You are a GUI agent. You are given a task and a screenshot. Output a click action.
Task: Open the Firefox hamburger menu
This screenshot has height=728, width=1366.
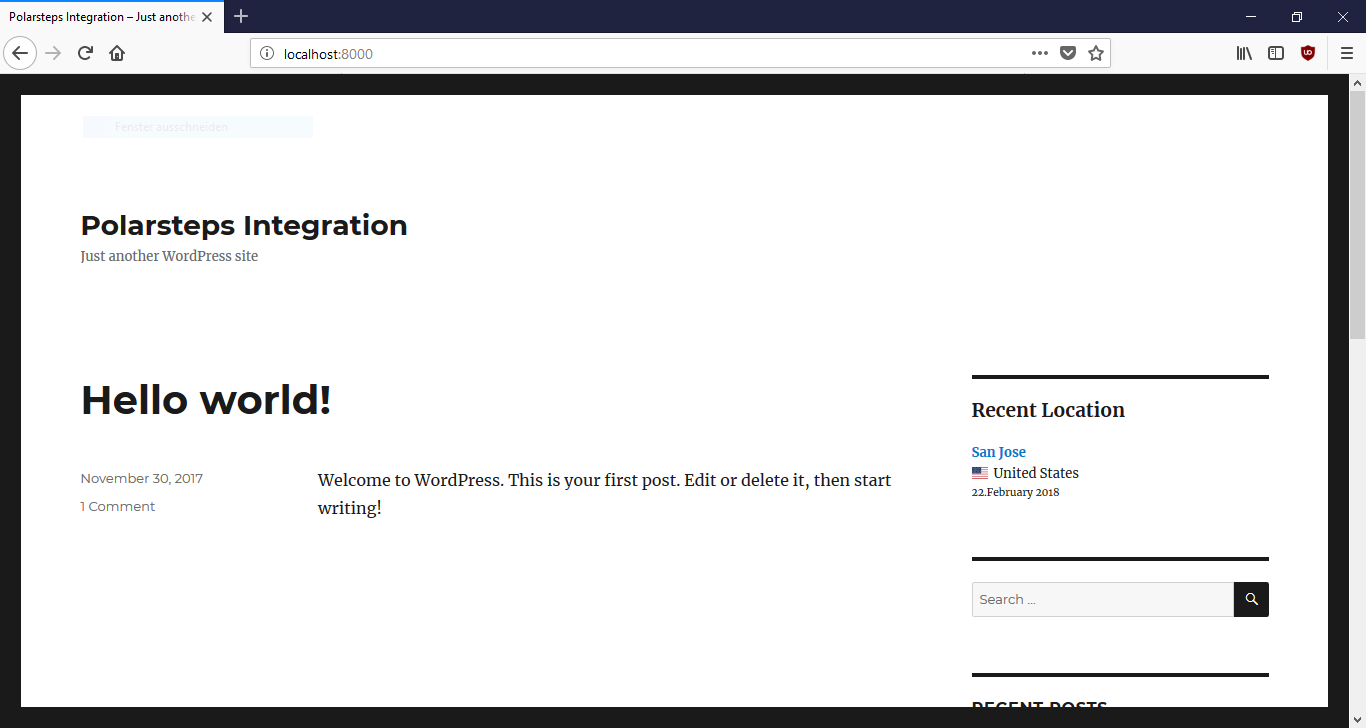tap(1347, 54)
